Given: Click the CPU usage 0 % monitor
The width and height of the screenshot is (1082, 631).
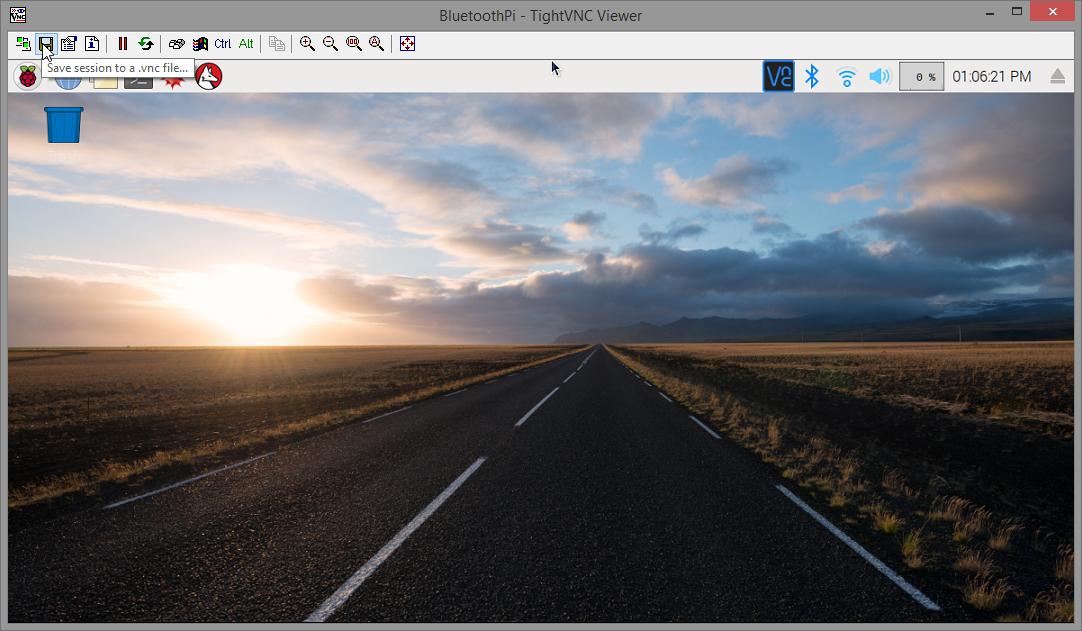Looking at the screenshot, I should 921,76.
